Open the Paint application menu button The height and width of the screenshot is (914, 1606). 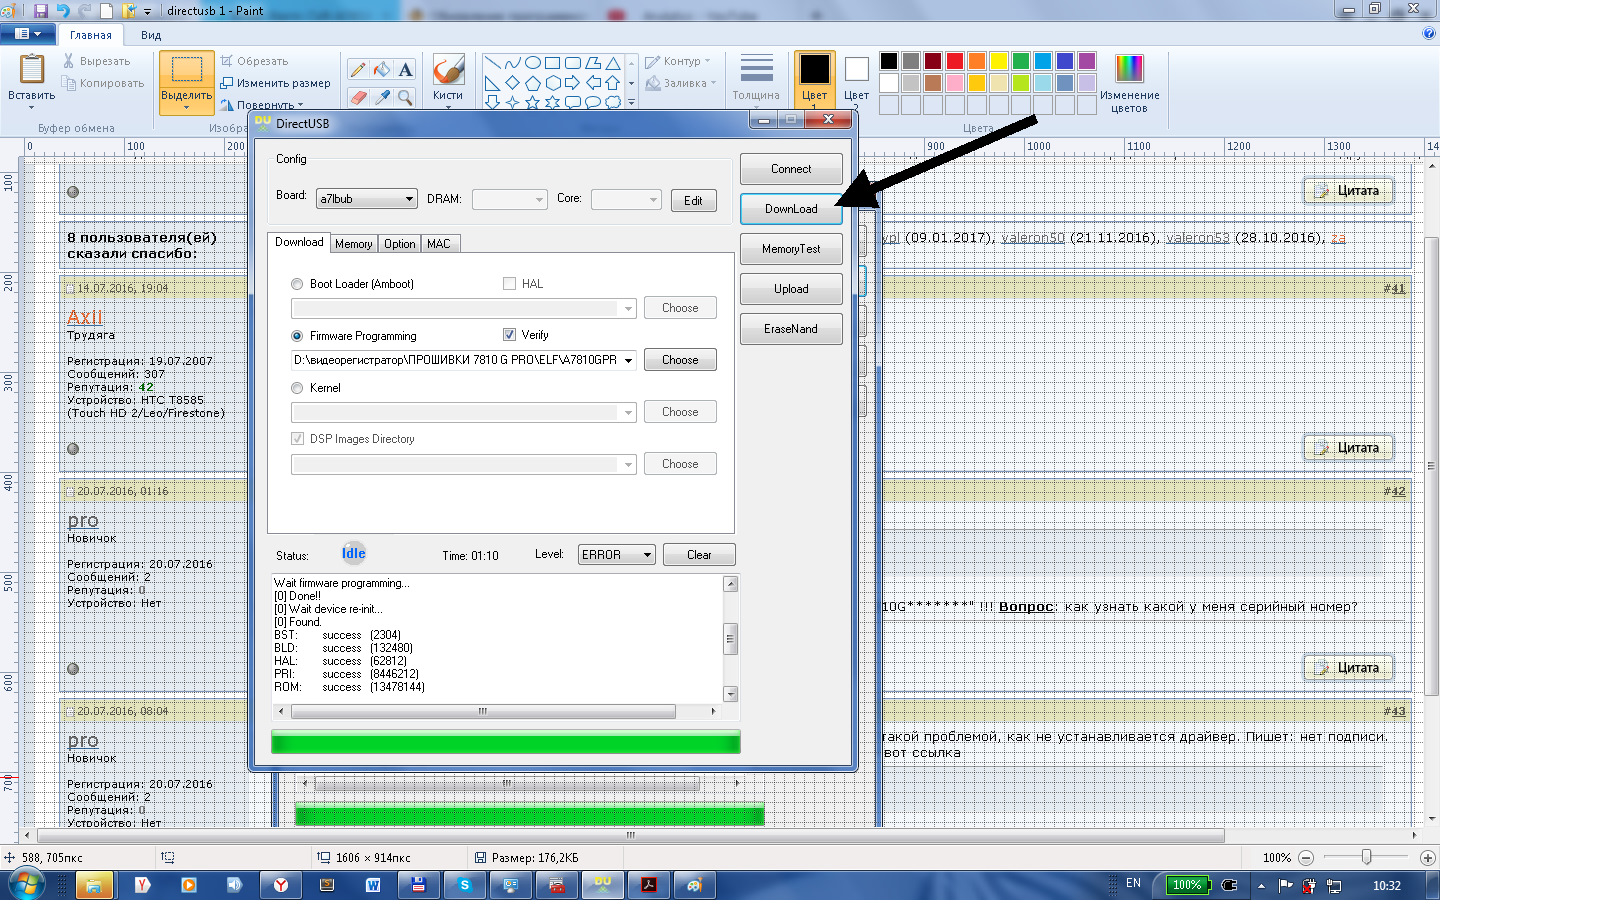28,33
